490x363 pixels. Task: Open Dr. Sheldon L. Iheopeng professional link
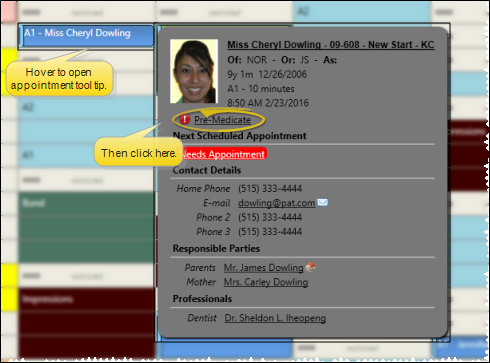[x=275, y=318]
